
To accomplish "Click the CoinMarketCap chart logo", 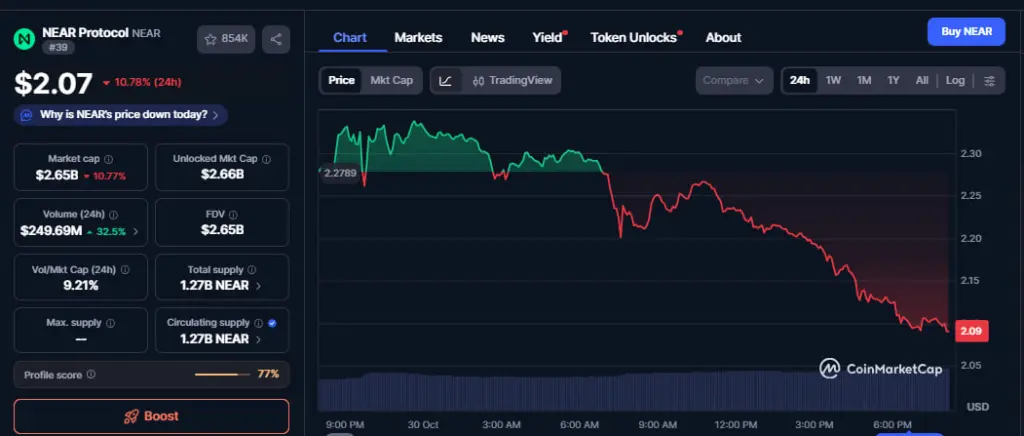I will [881, 369].
